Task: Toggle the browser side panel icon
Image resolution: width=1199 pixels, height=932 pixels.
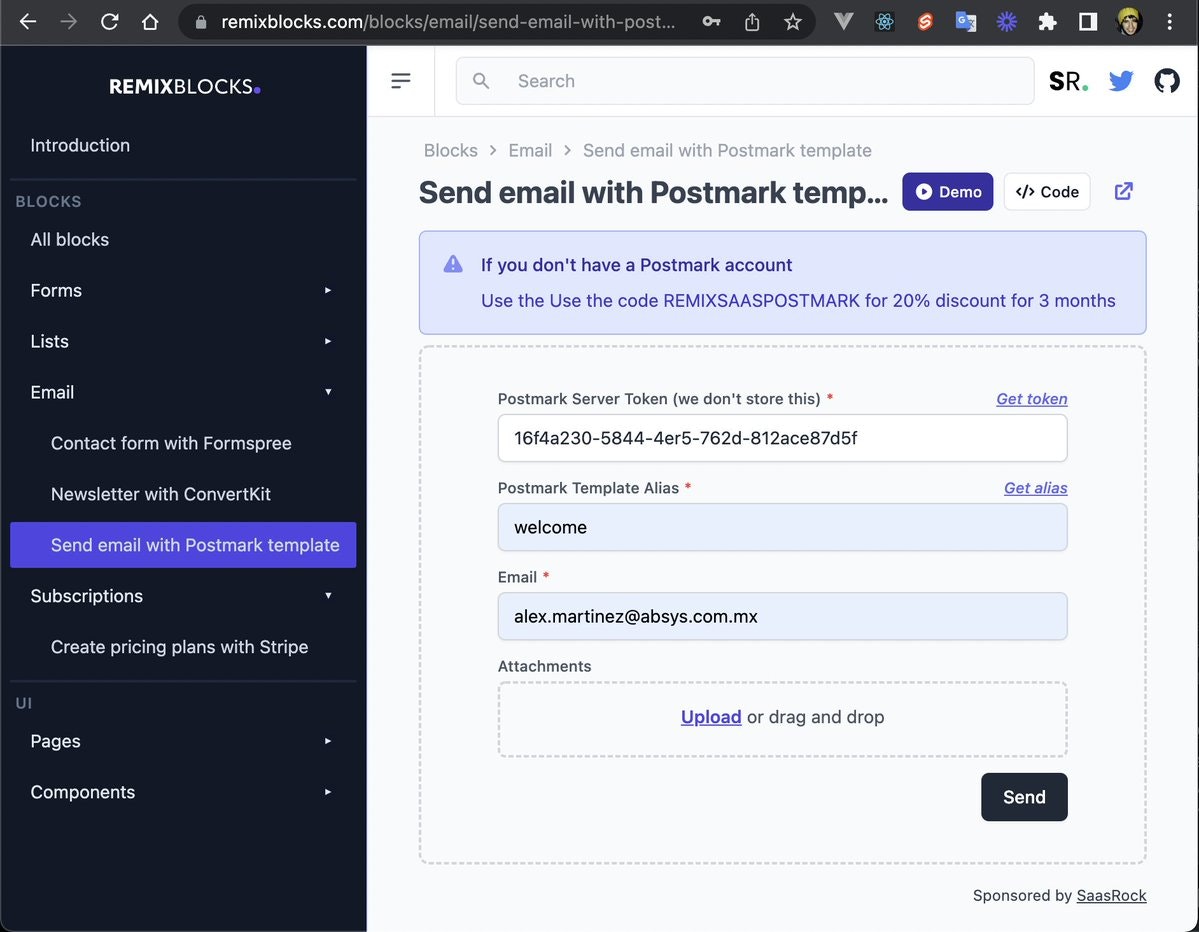Action: click(x=1088, y=21)
